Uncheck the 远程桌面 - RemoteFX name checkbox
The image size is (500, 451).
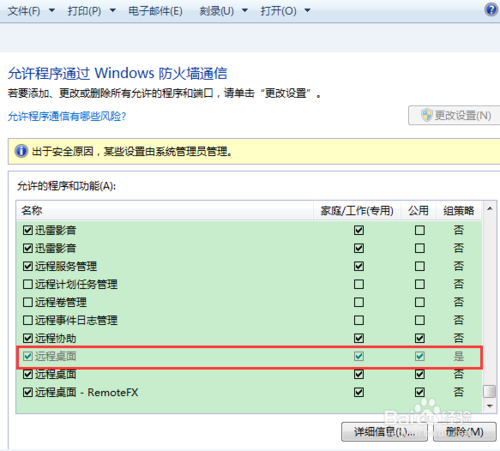[28, 392]
